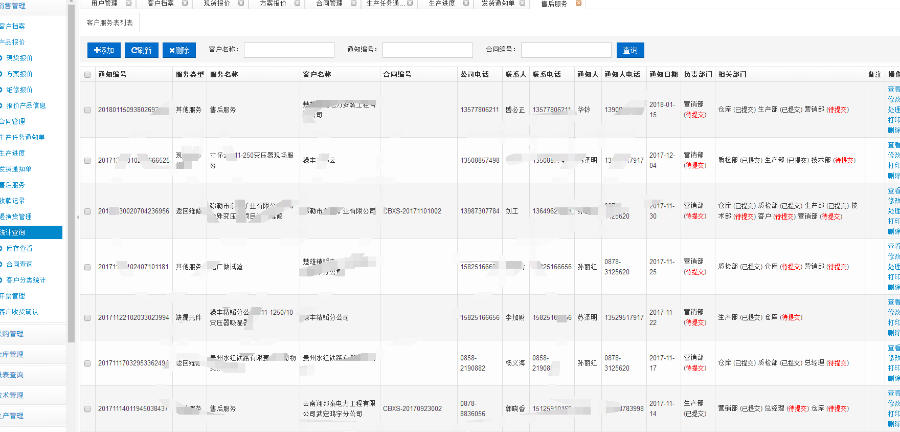
Task: Expand the 技术管理 sidebar section
Action: coord(32,395)
